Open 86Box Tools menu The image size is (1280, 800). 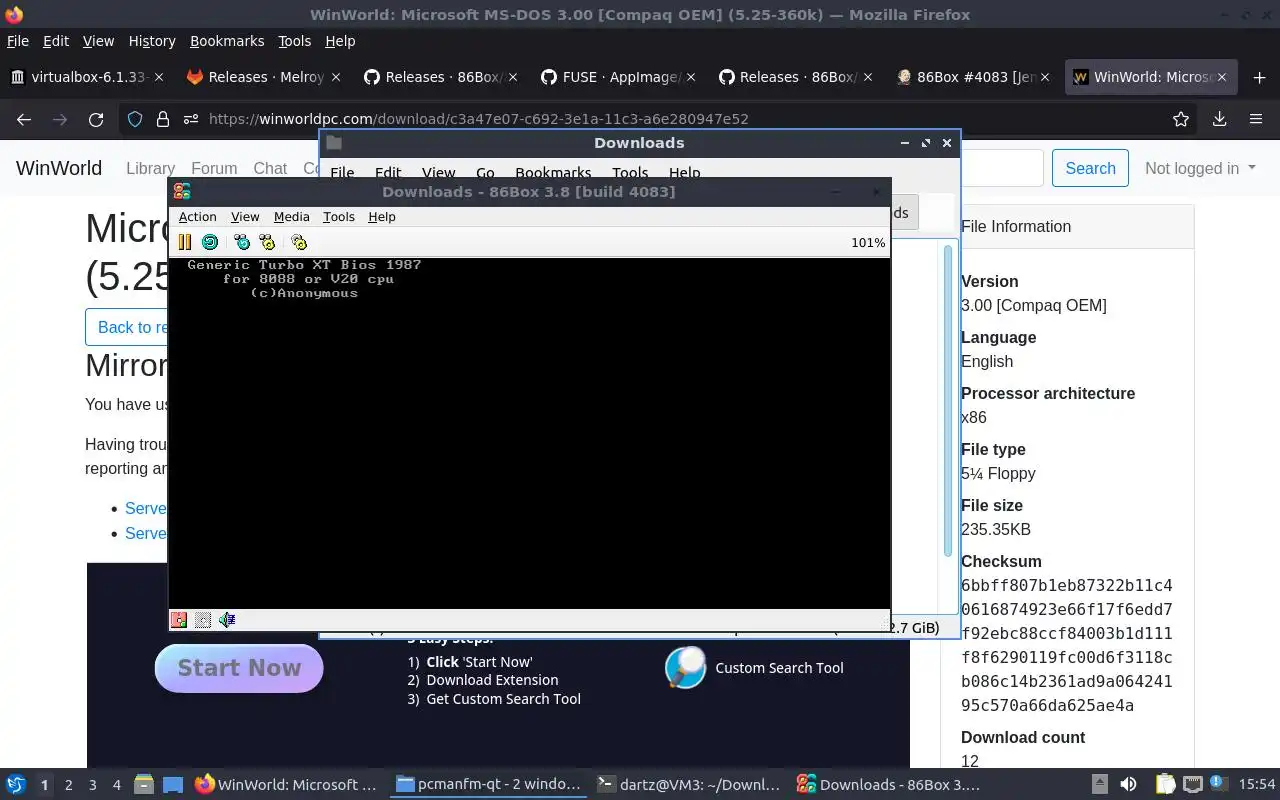pos(339,217)
